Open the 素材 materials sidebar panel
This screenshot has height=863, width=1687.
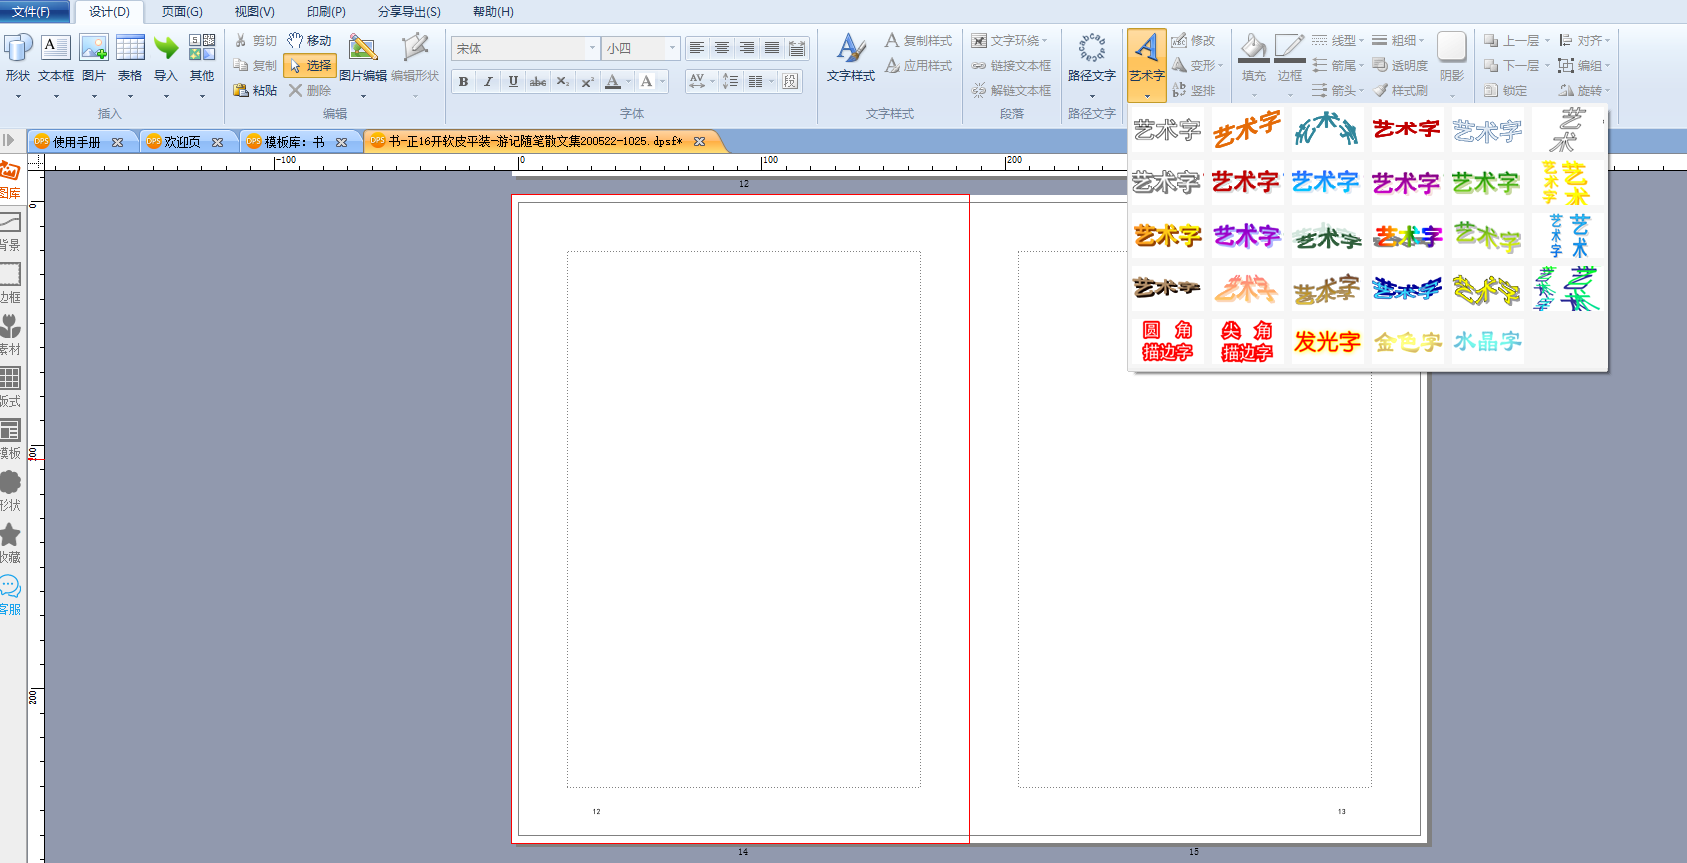(10, 333)
